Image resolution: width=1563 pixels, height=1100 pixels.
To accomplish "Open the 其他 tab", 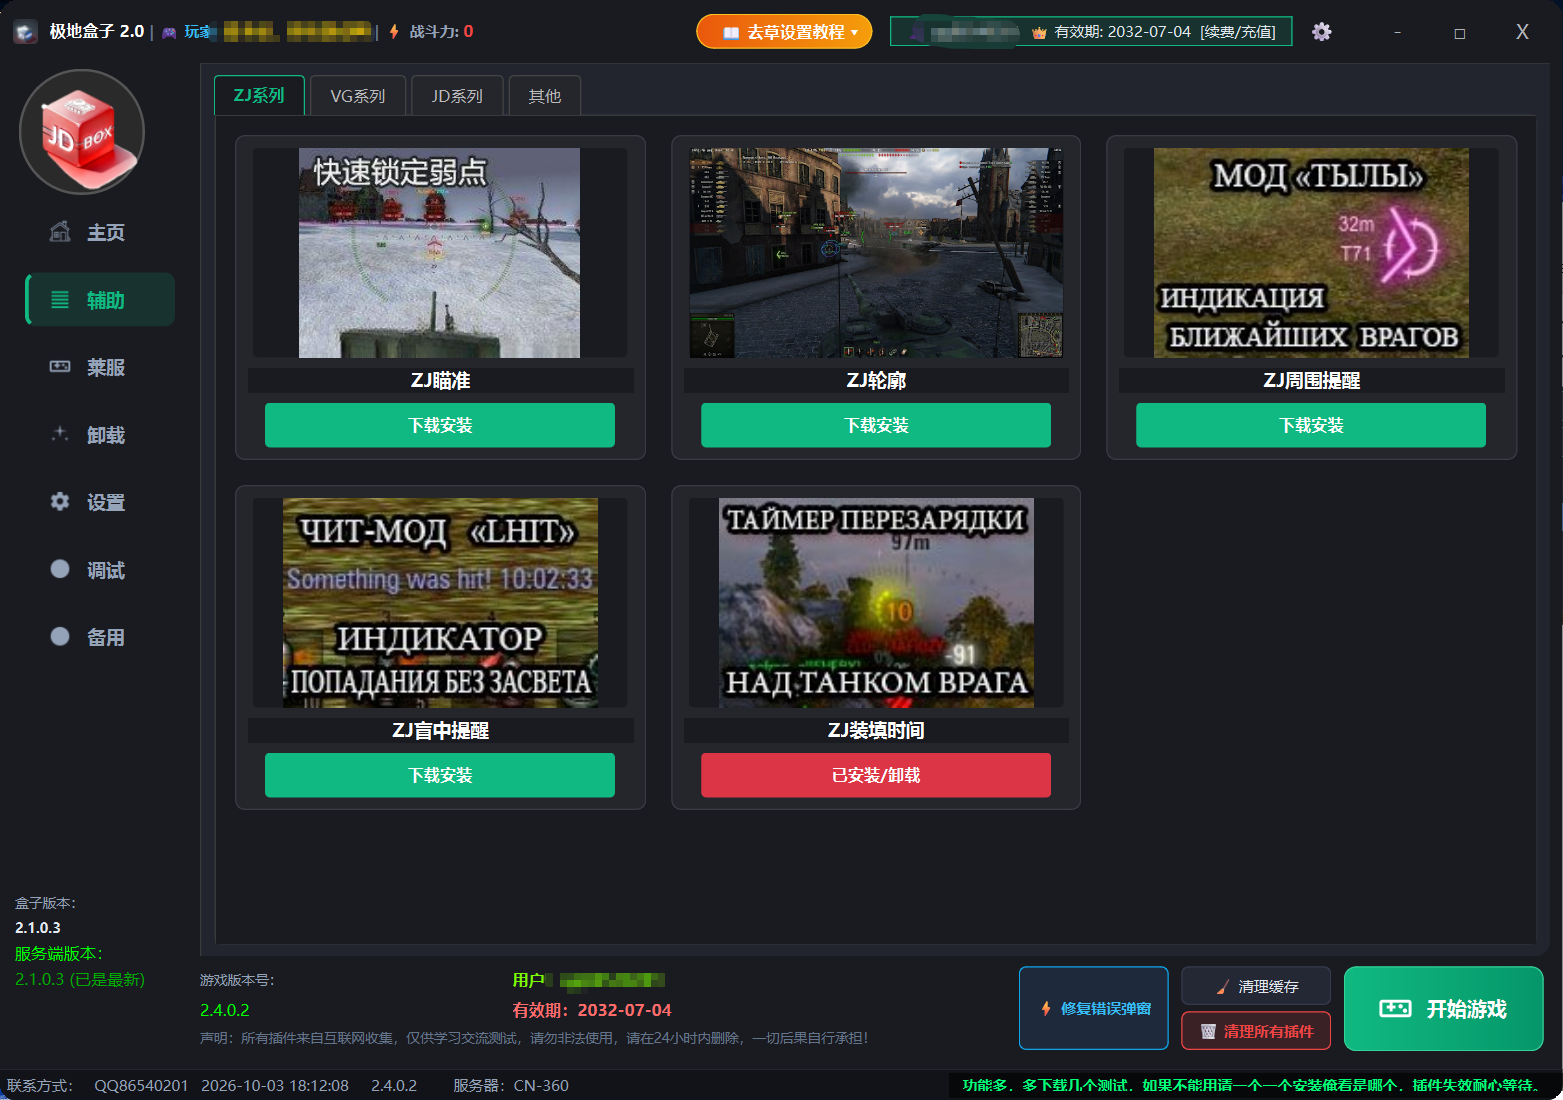I will (545, 96).
